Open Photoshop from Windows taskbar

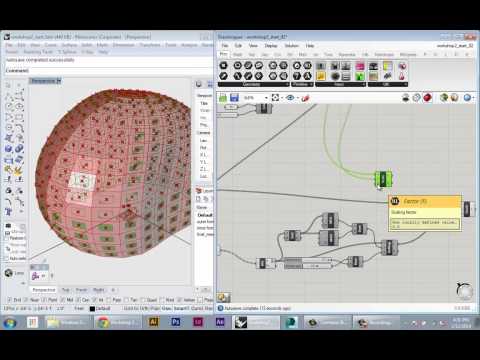click(x=175, y=322)
